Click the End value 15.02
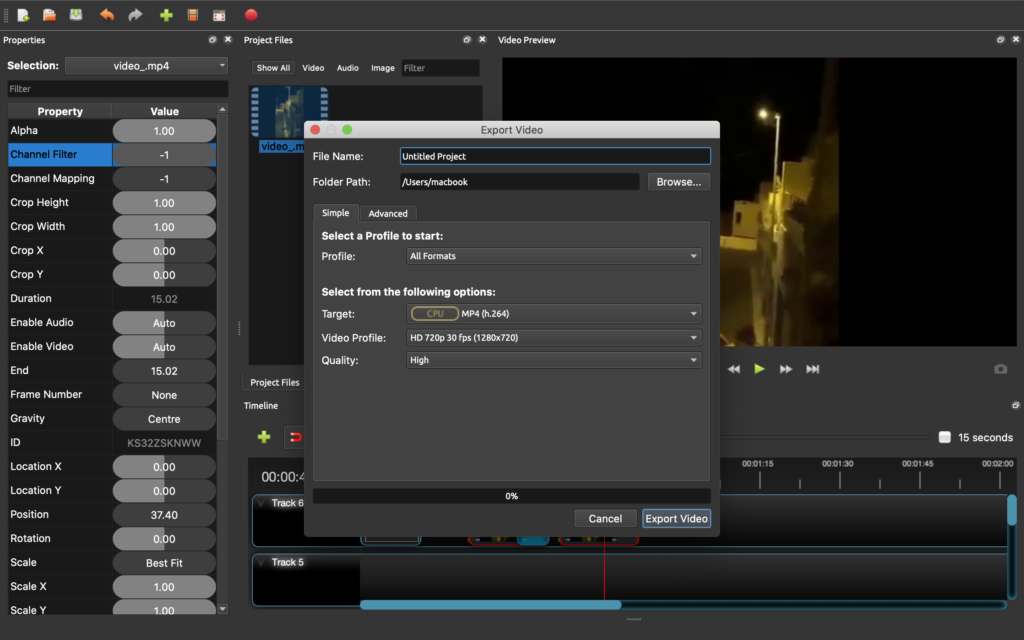The width and height of the screenshot is (1024, 640). [x=164, y=371]
